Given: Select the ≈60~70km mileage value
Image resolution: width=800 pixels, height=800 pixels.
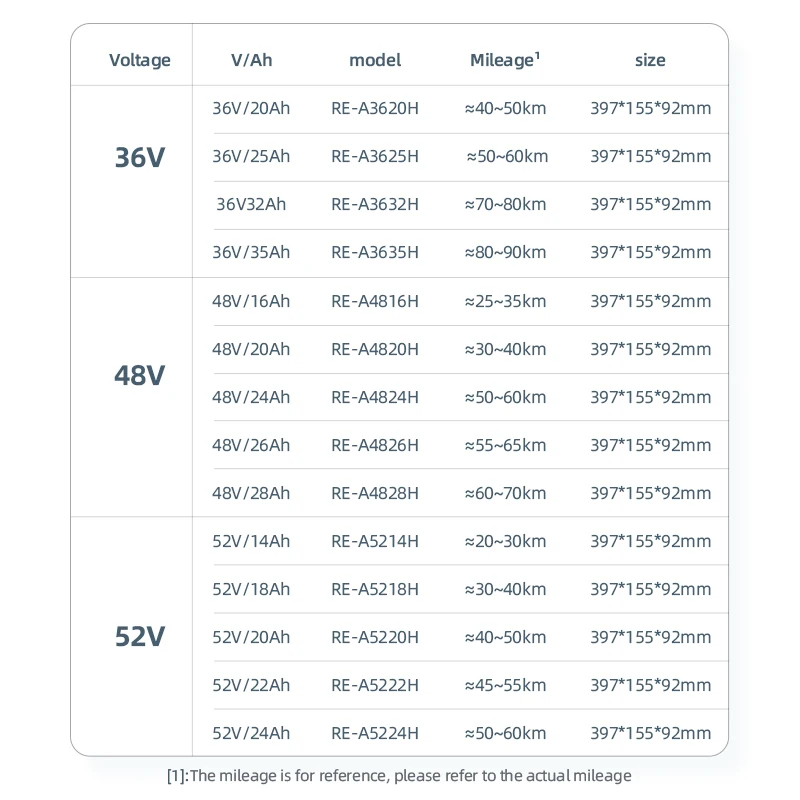Looking at the screenshot, I should 505,493.
